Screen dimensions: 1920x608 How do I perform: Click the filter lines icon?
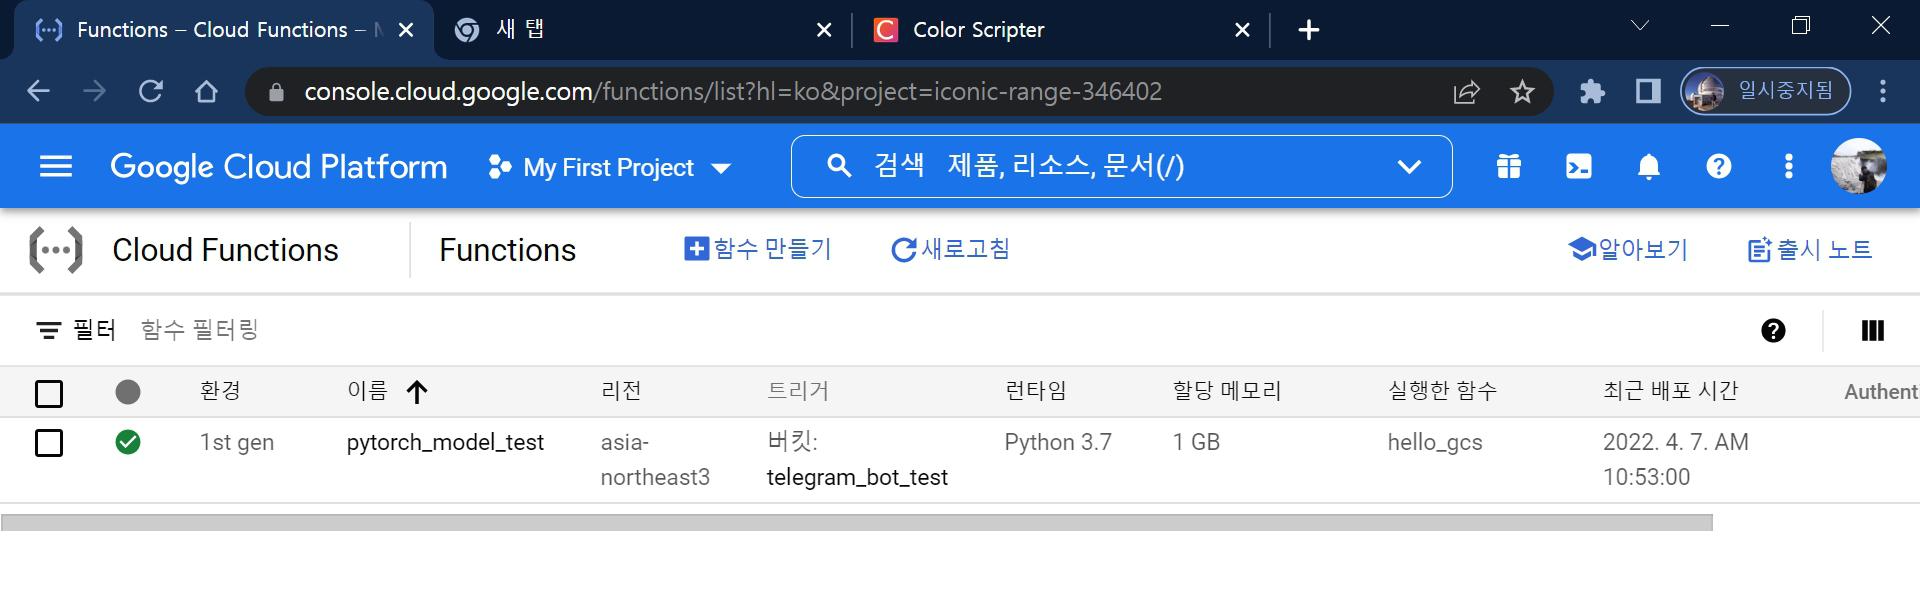(48, 330)
